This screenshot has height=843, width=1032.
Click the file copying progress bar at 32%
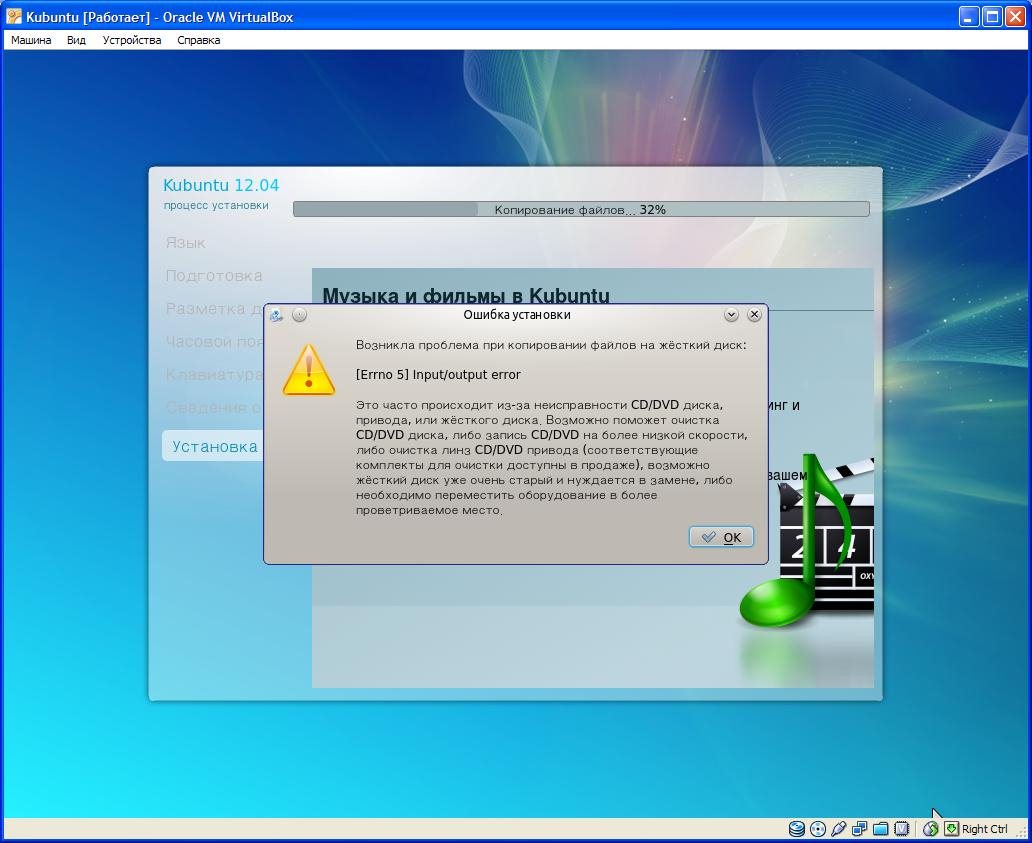pos(580,210)
